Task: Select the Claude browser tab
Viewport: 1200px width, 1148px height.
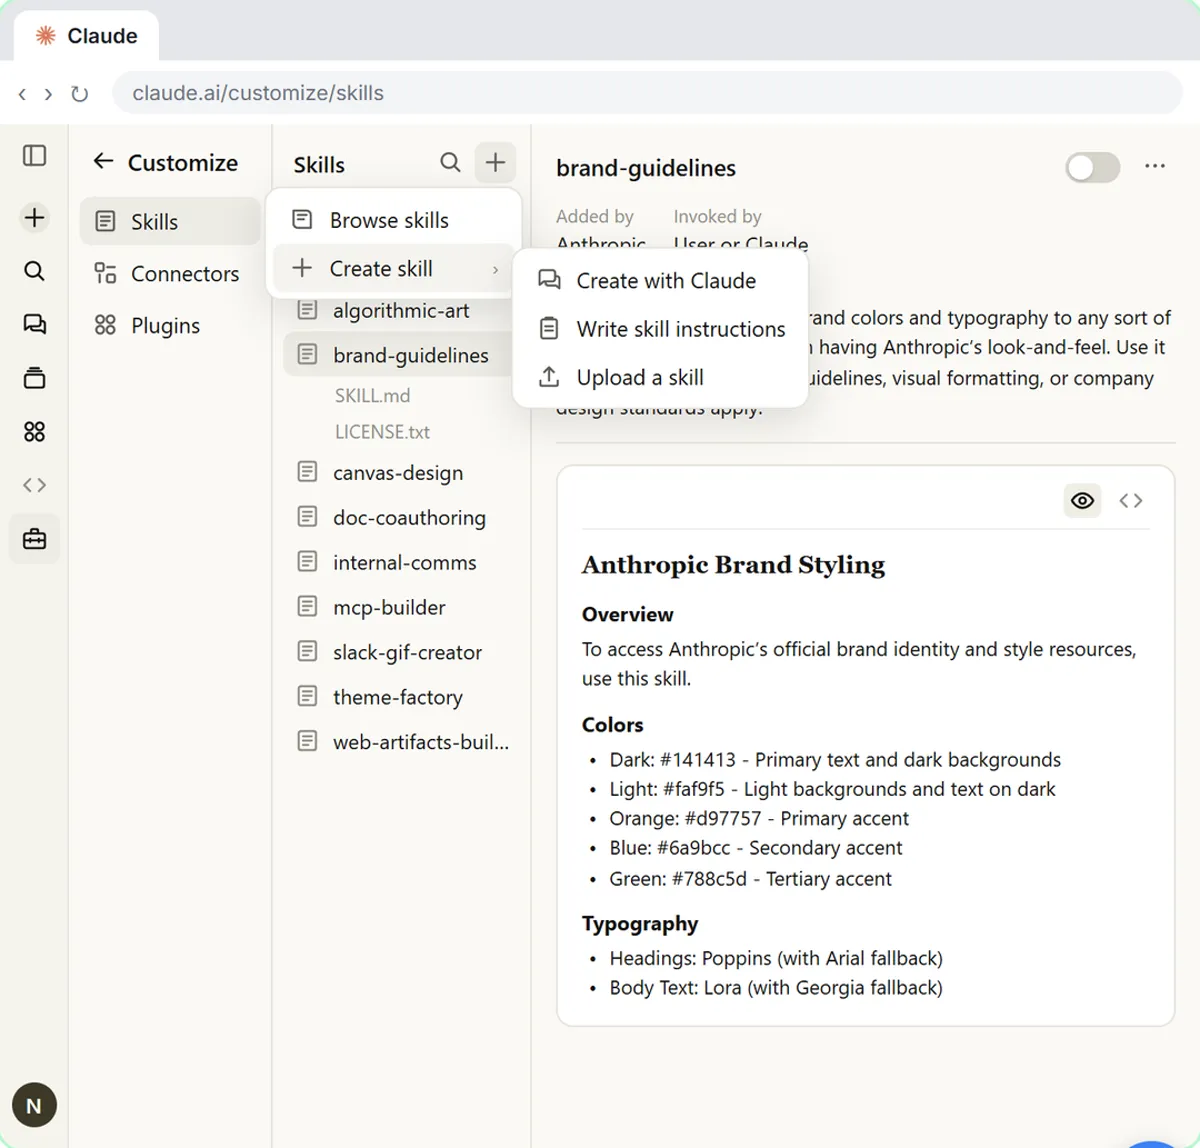Action: tap(86, 36)
